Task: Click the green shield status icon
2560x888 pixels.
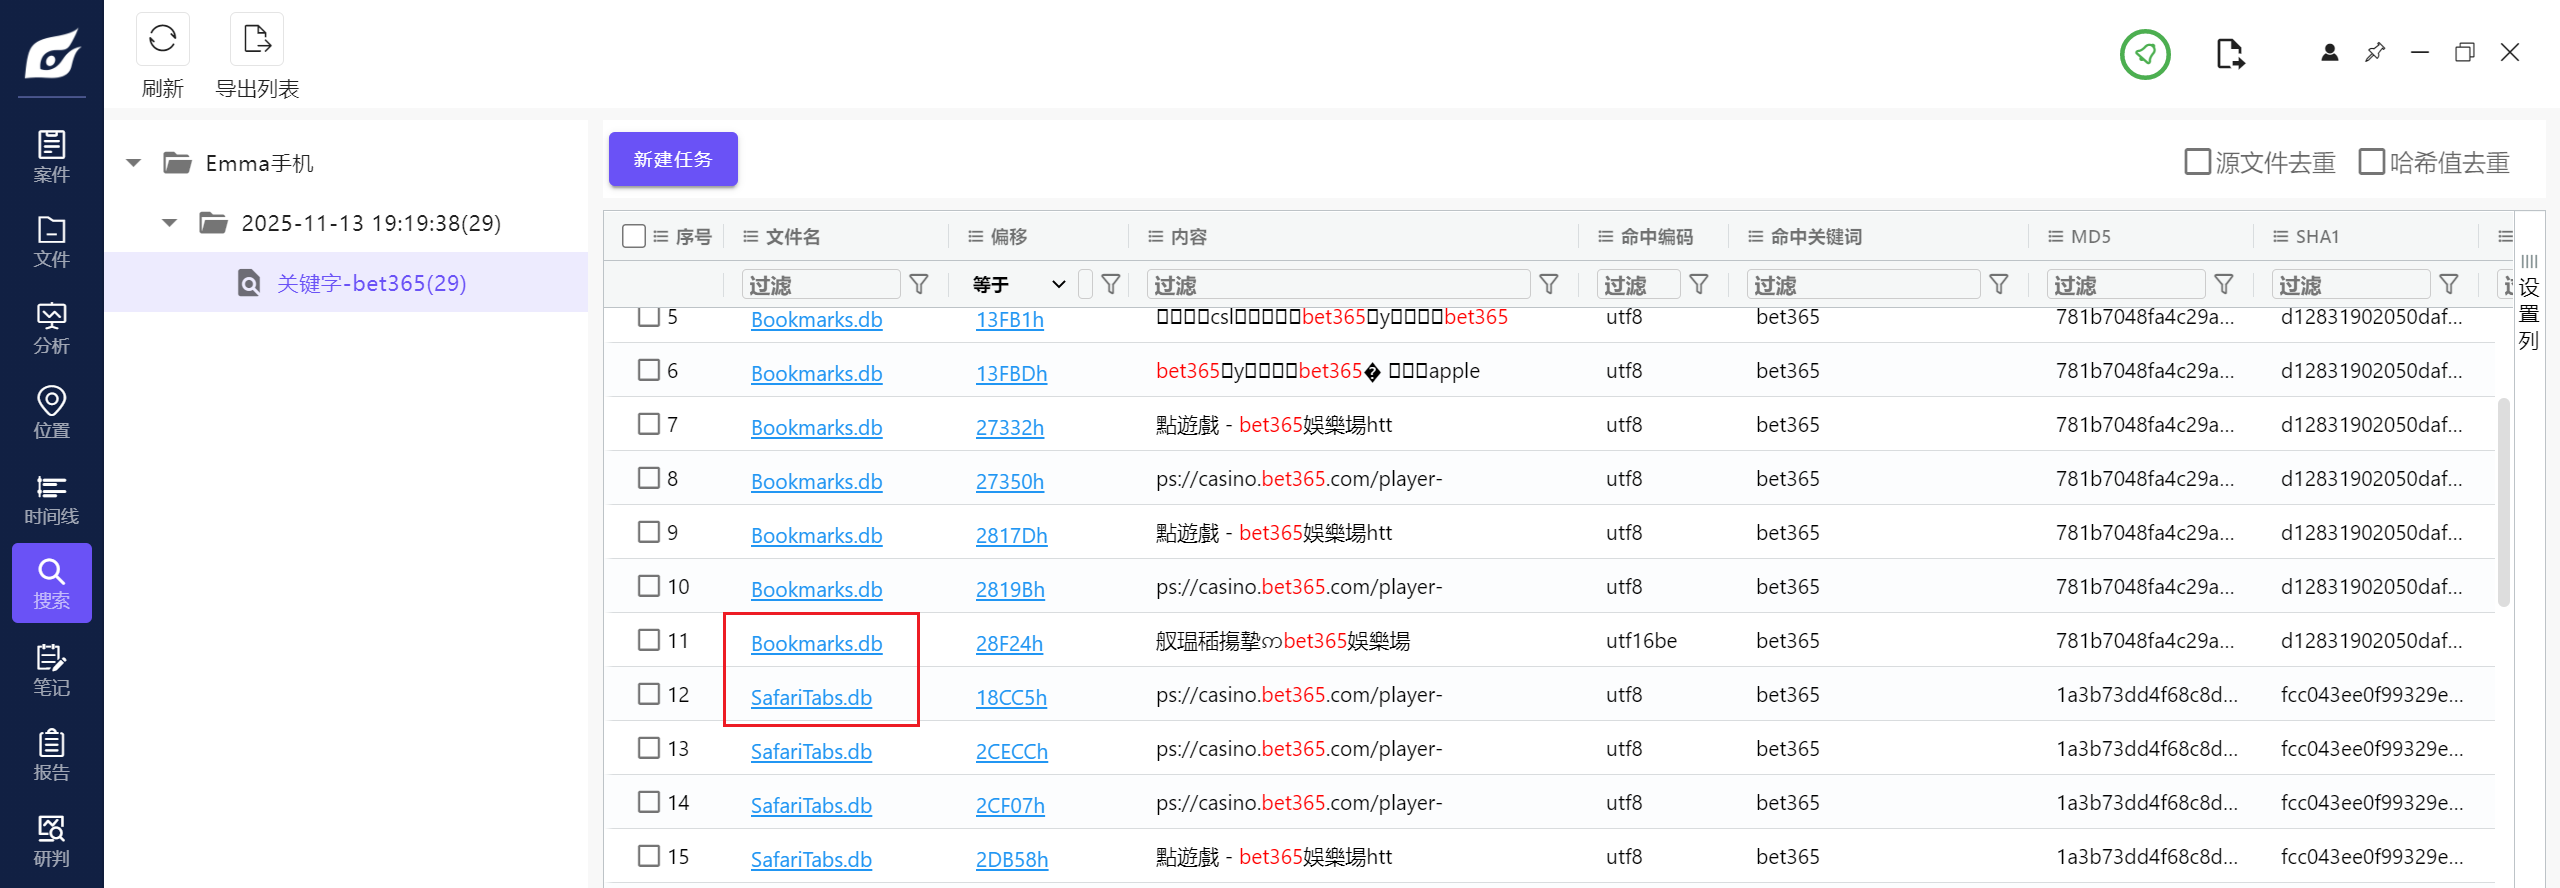Action: point(2145,54)
